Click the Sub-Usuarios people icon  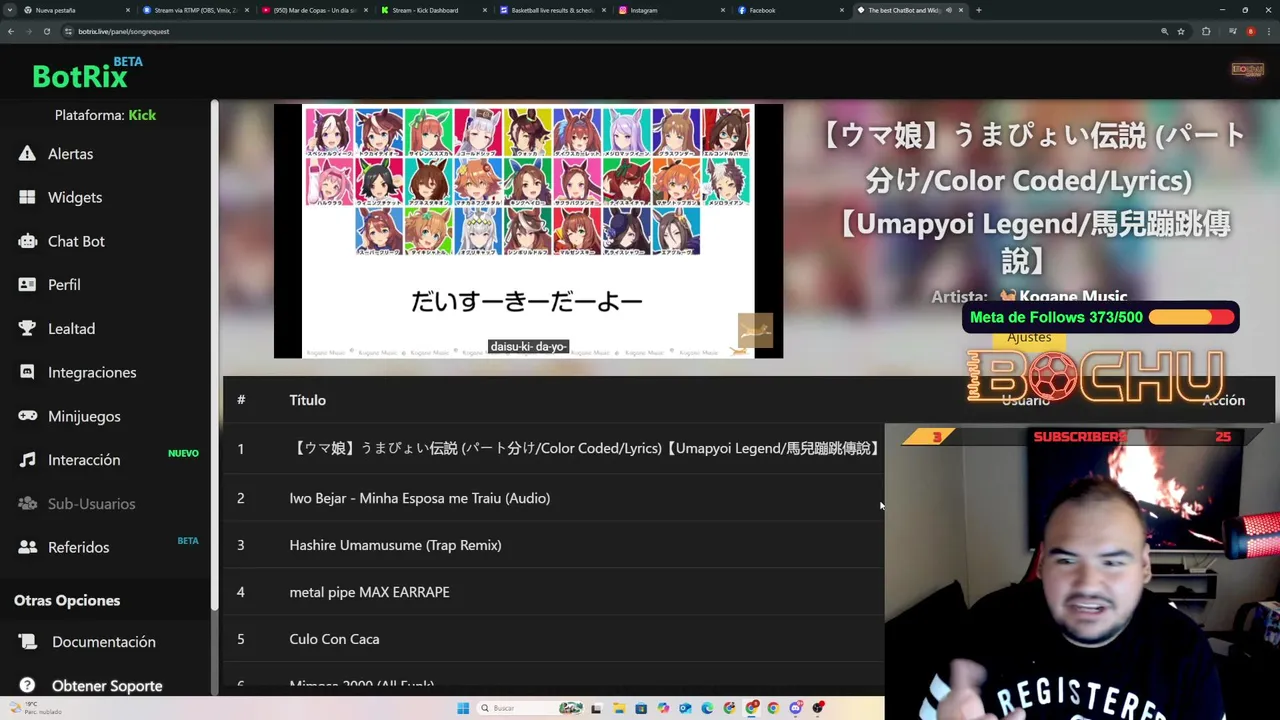(x=27, y=503)
